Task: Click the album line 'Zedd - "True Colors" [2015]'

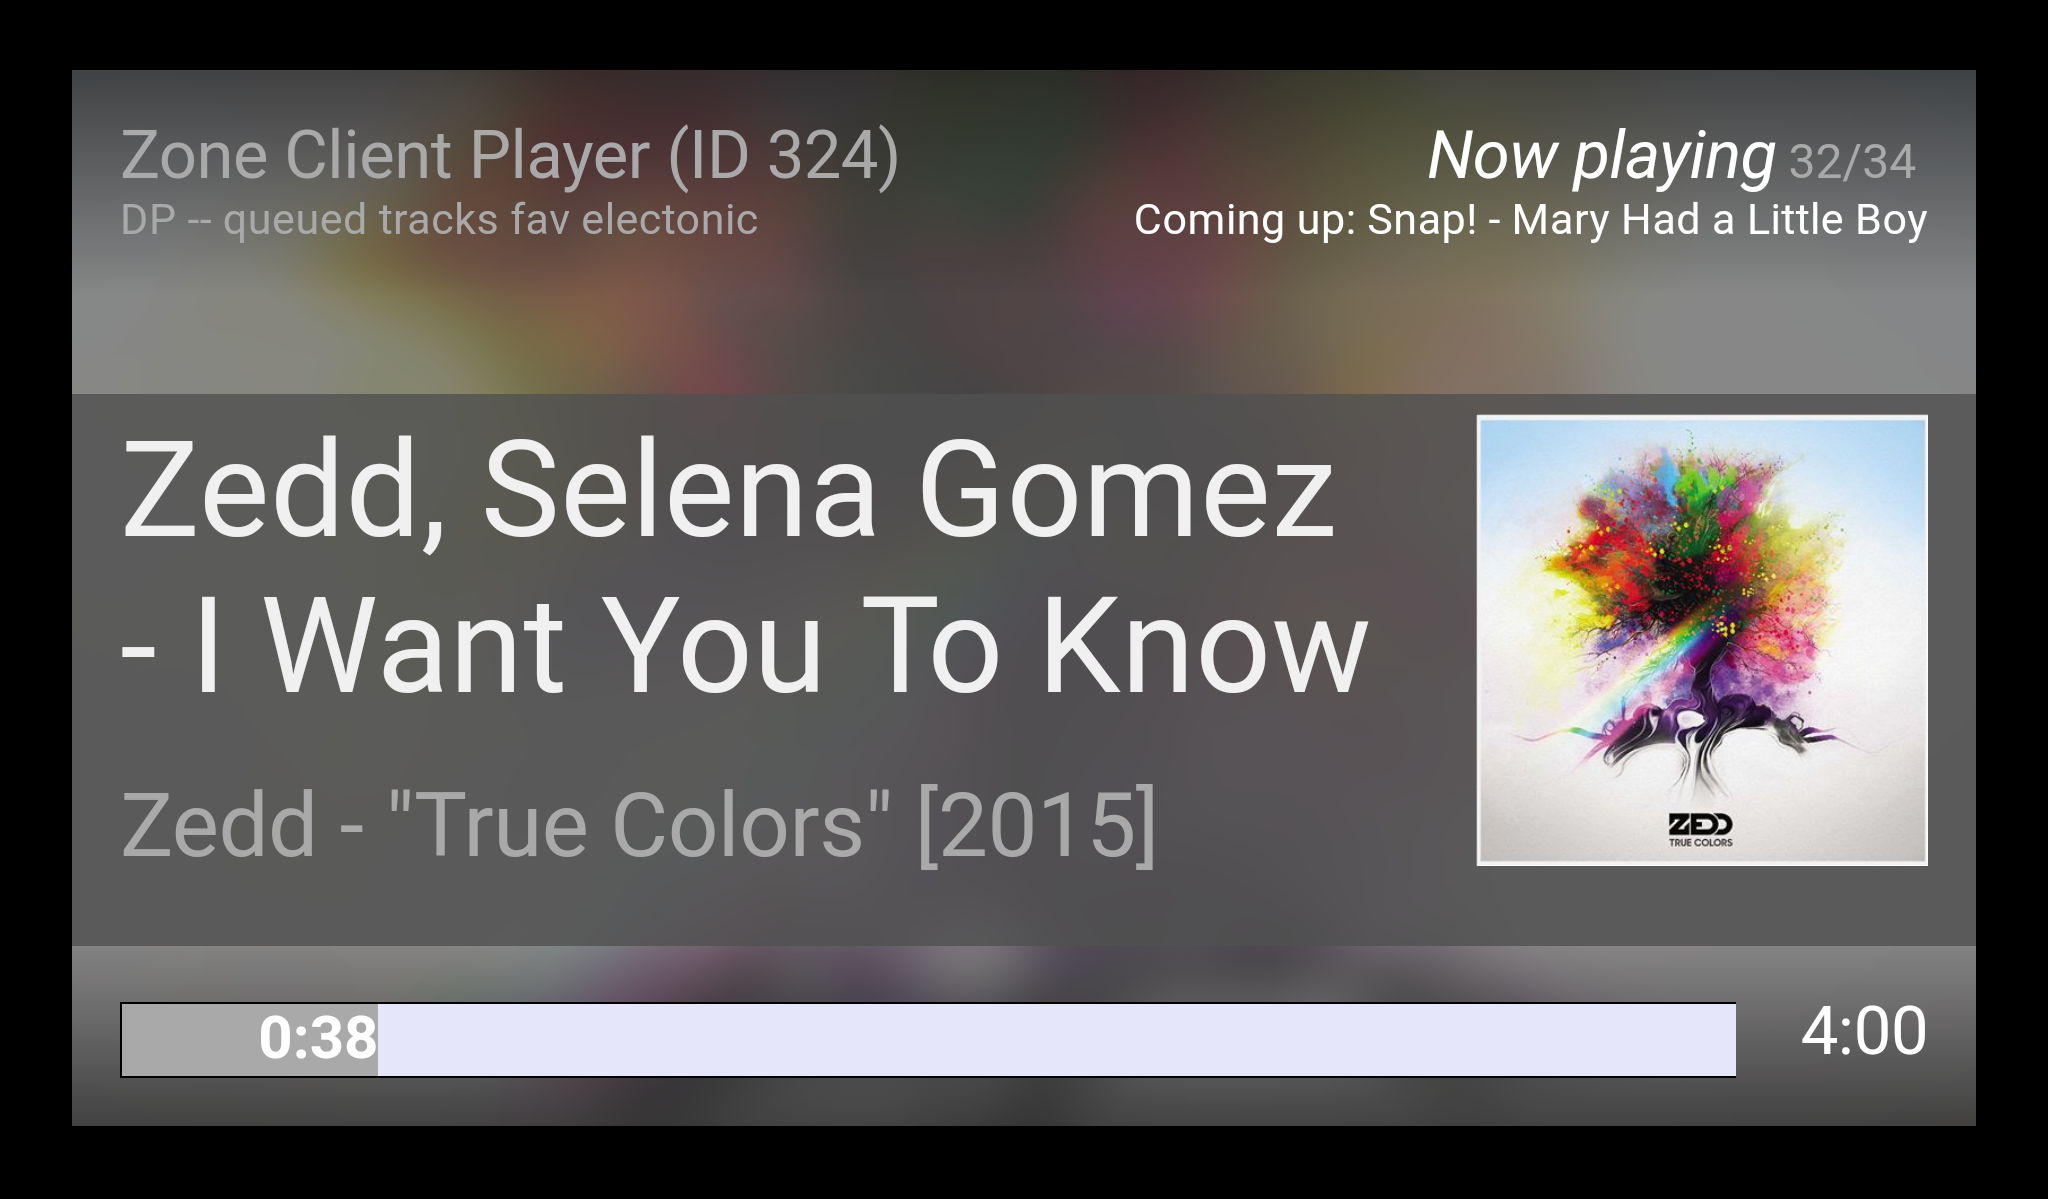Action: click(x=638, y=825)
